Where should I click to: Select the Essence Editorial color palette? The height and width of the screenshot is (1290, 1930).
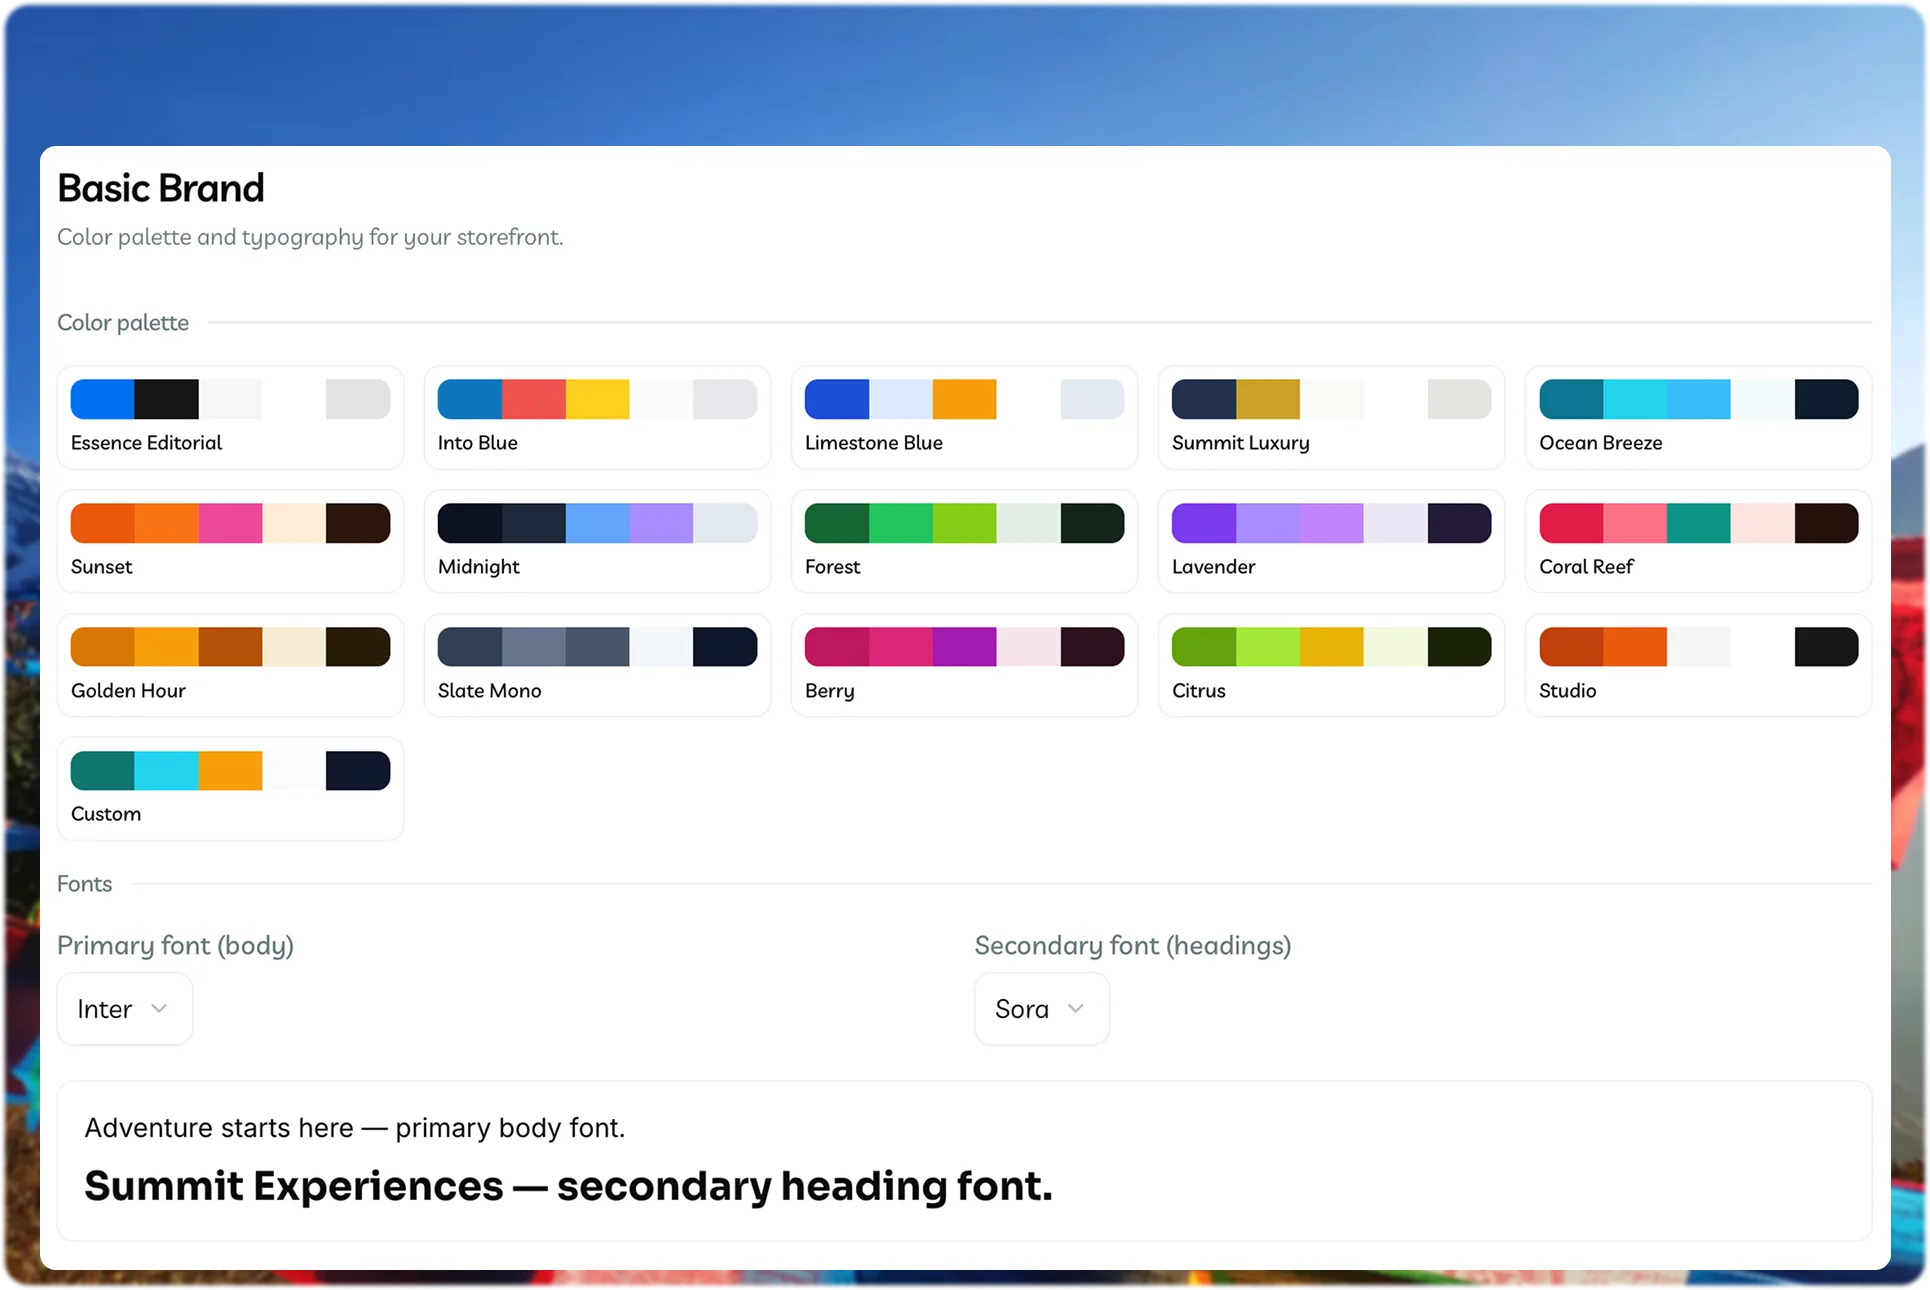pyautogui.click(x=230, y=417)
